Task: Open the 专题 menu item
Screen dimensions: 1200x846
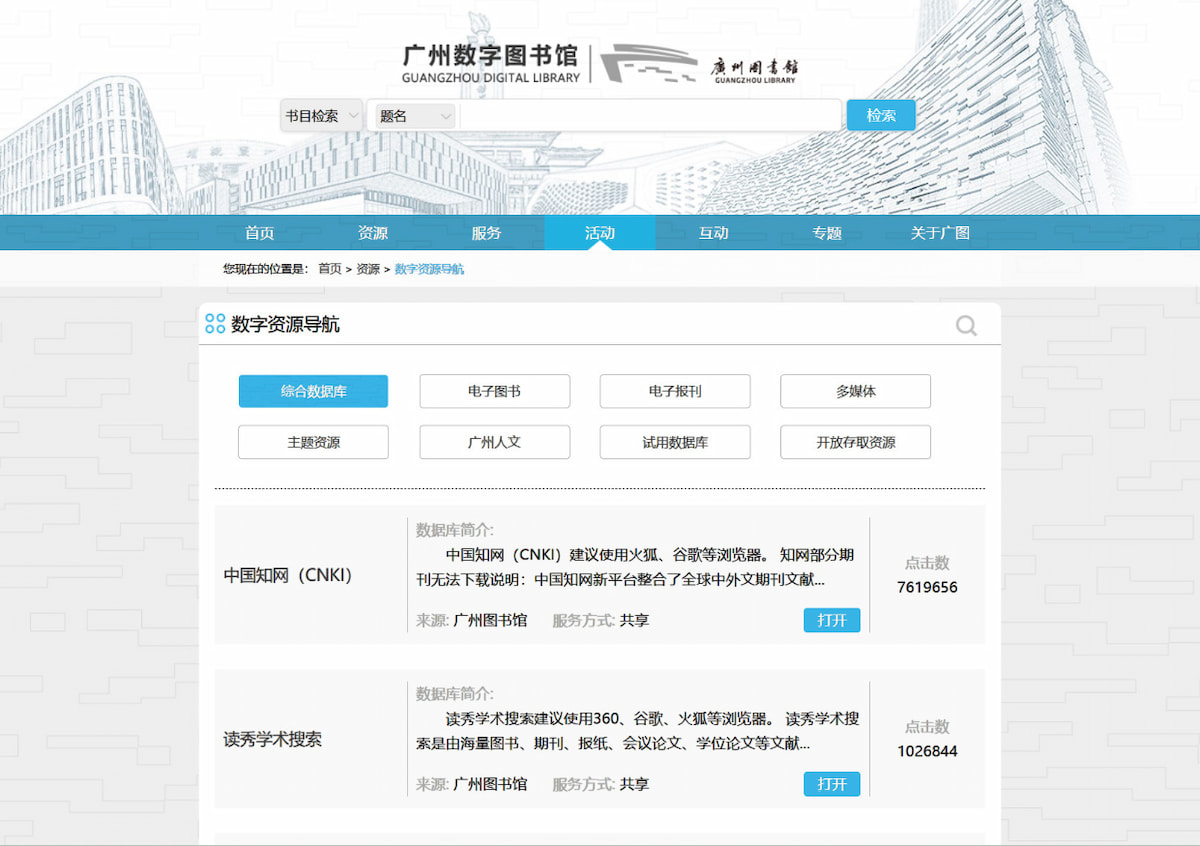Action: pyautogui.click(x=827, y=232)
